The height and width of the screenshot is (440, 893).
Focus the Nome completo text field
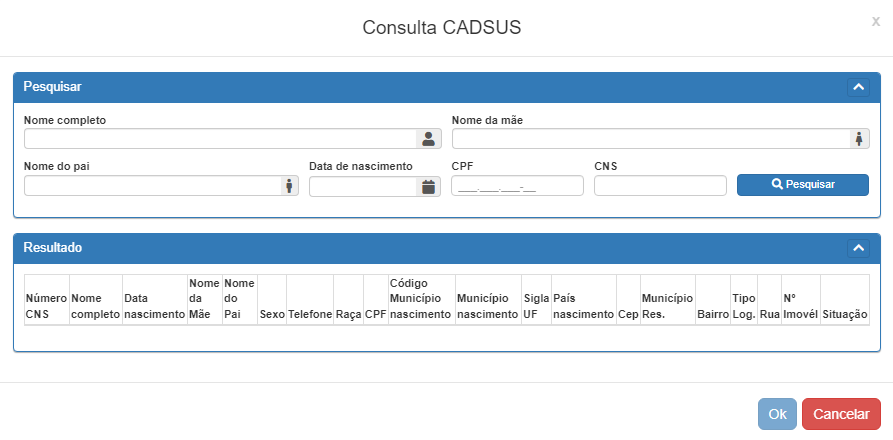coord(220,139)
